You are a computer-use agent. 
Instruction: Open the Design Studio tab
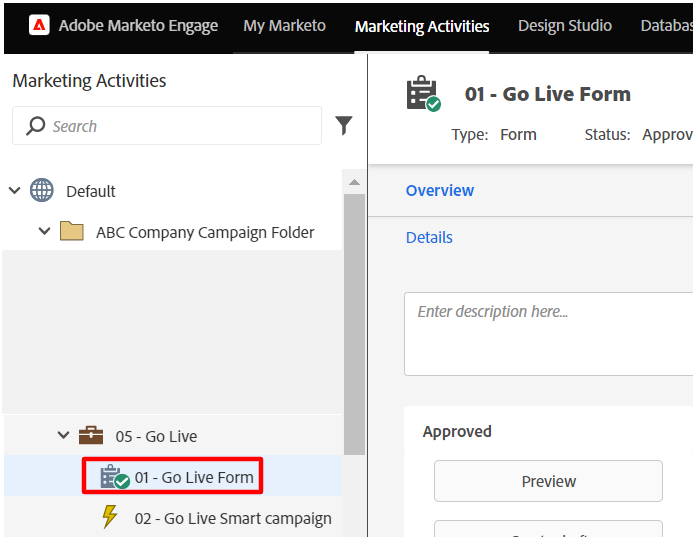[x=565, y=26]
